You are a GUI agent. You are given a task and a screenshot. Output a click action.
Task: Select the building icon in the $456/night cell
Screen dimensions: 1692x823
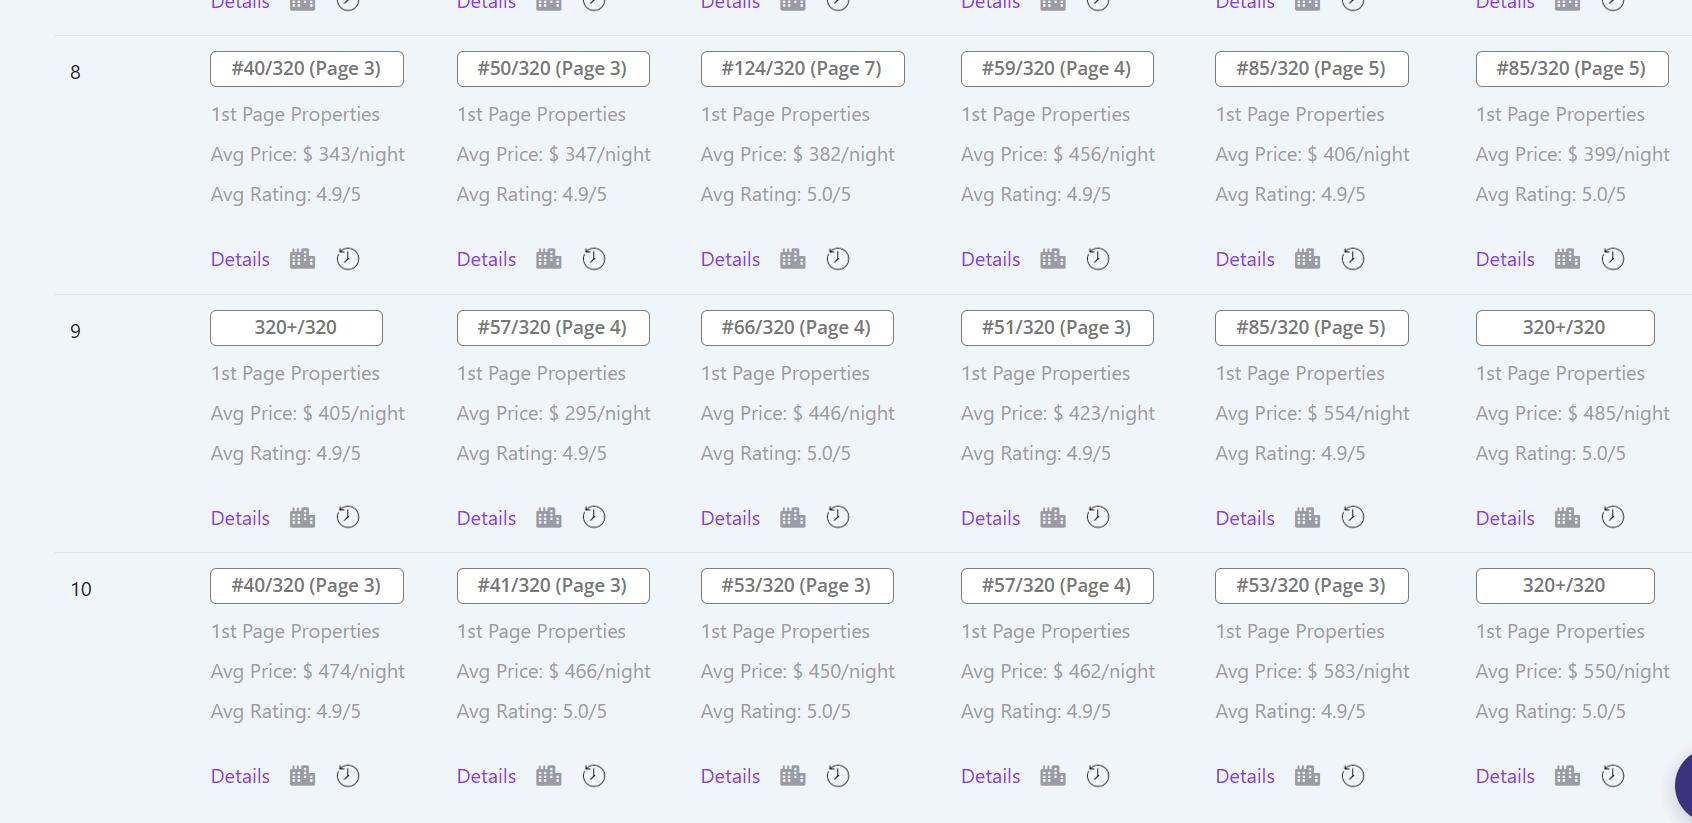coord(1053,259)
